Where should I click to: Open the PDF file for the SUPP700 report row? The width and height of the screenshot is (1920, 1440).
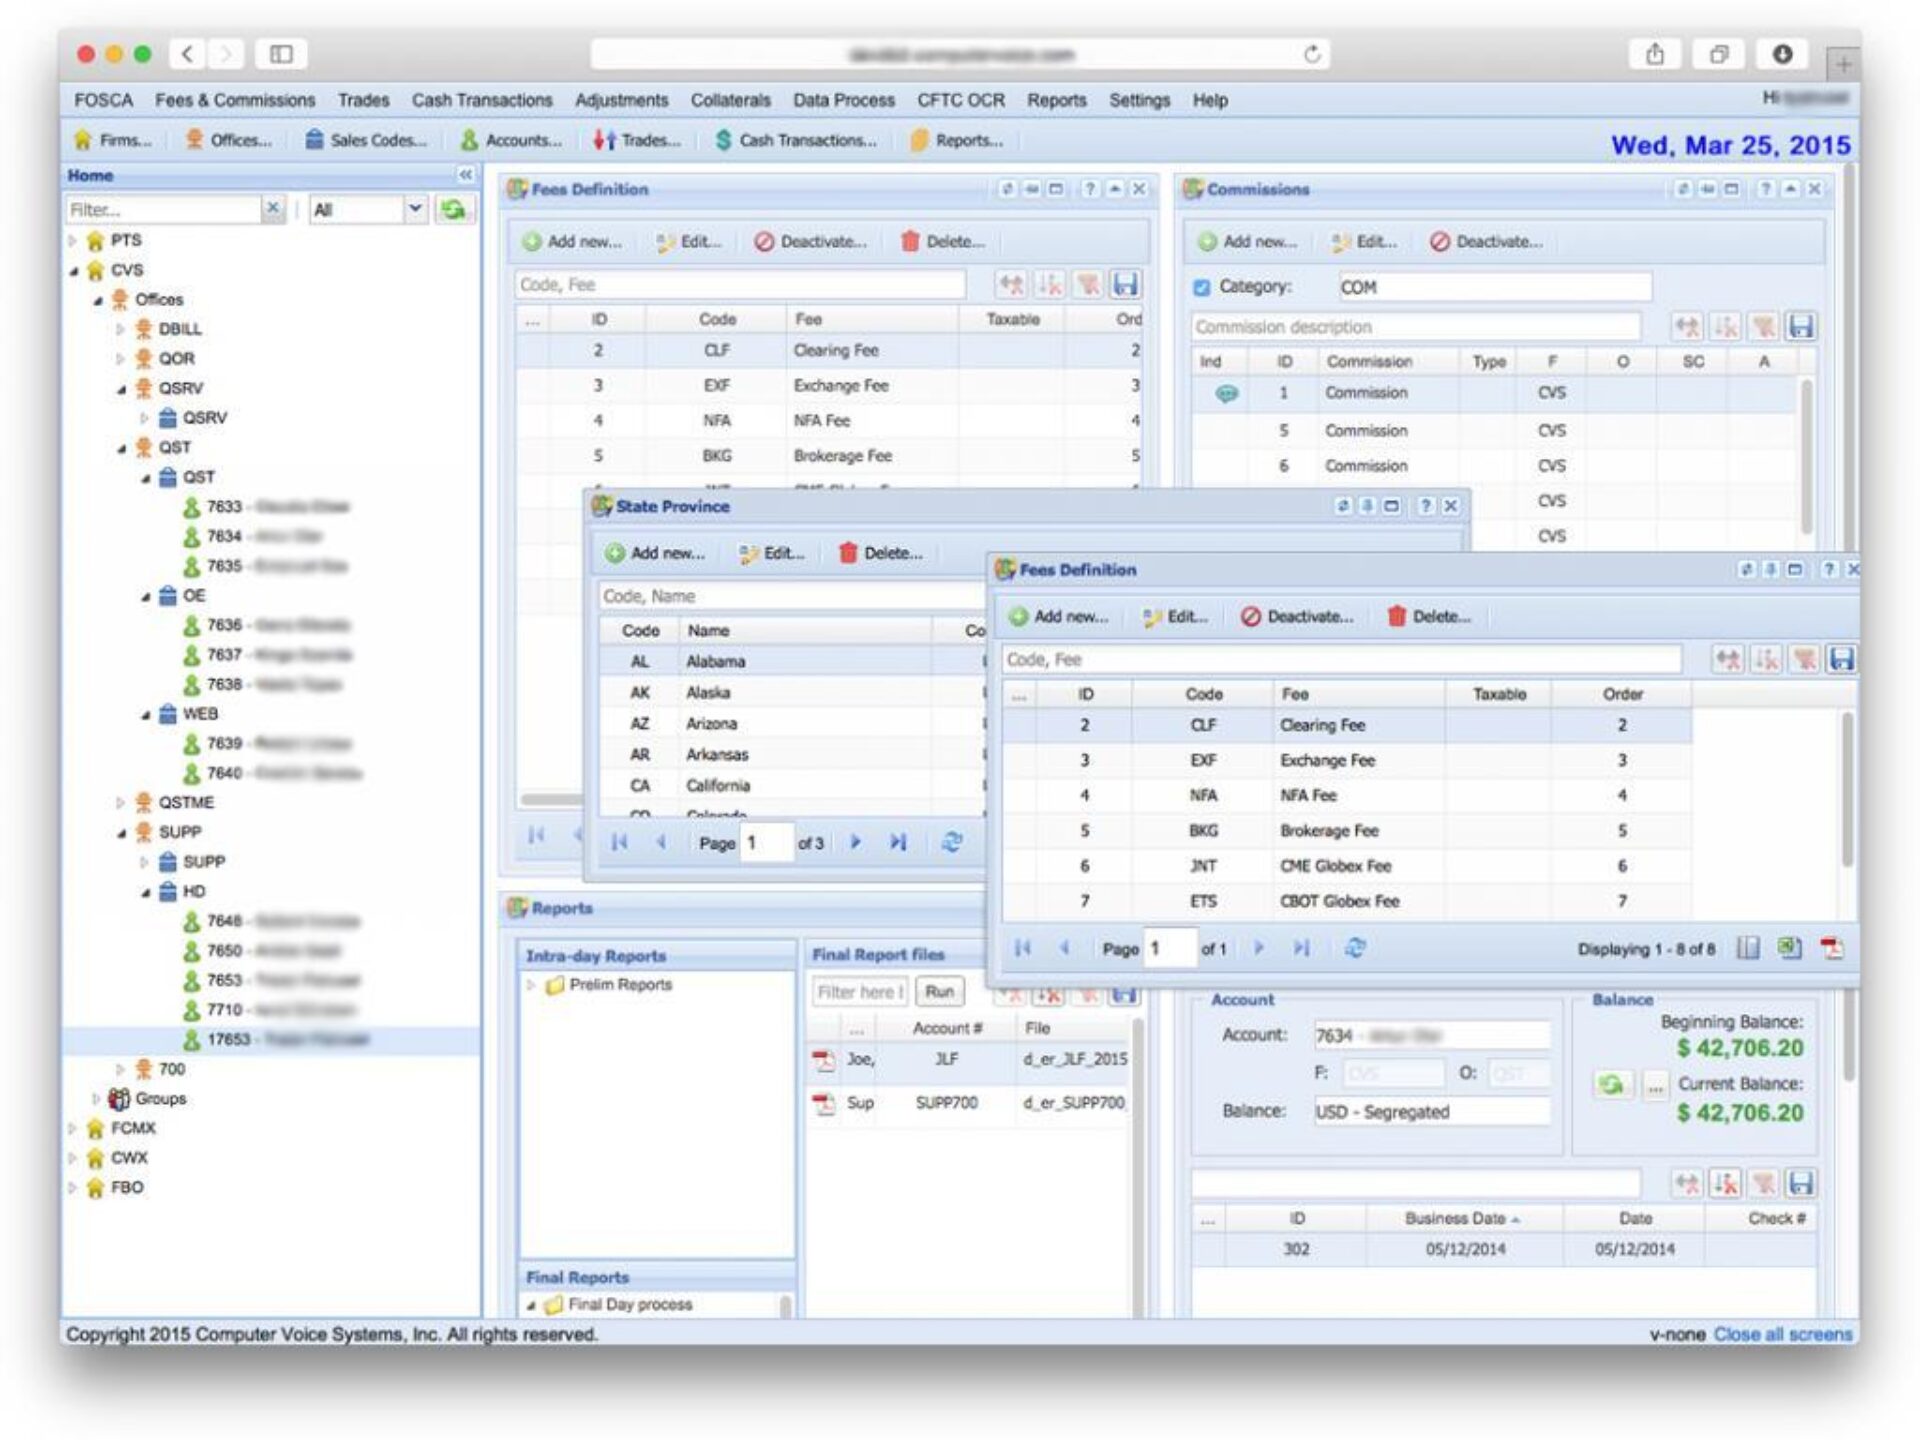(824, 1103)
